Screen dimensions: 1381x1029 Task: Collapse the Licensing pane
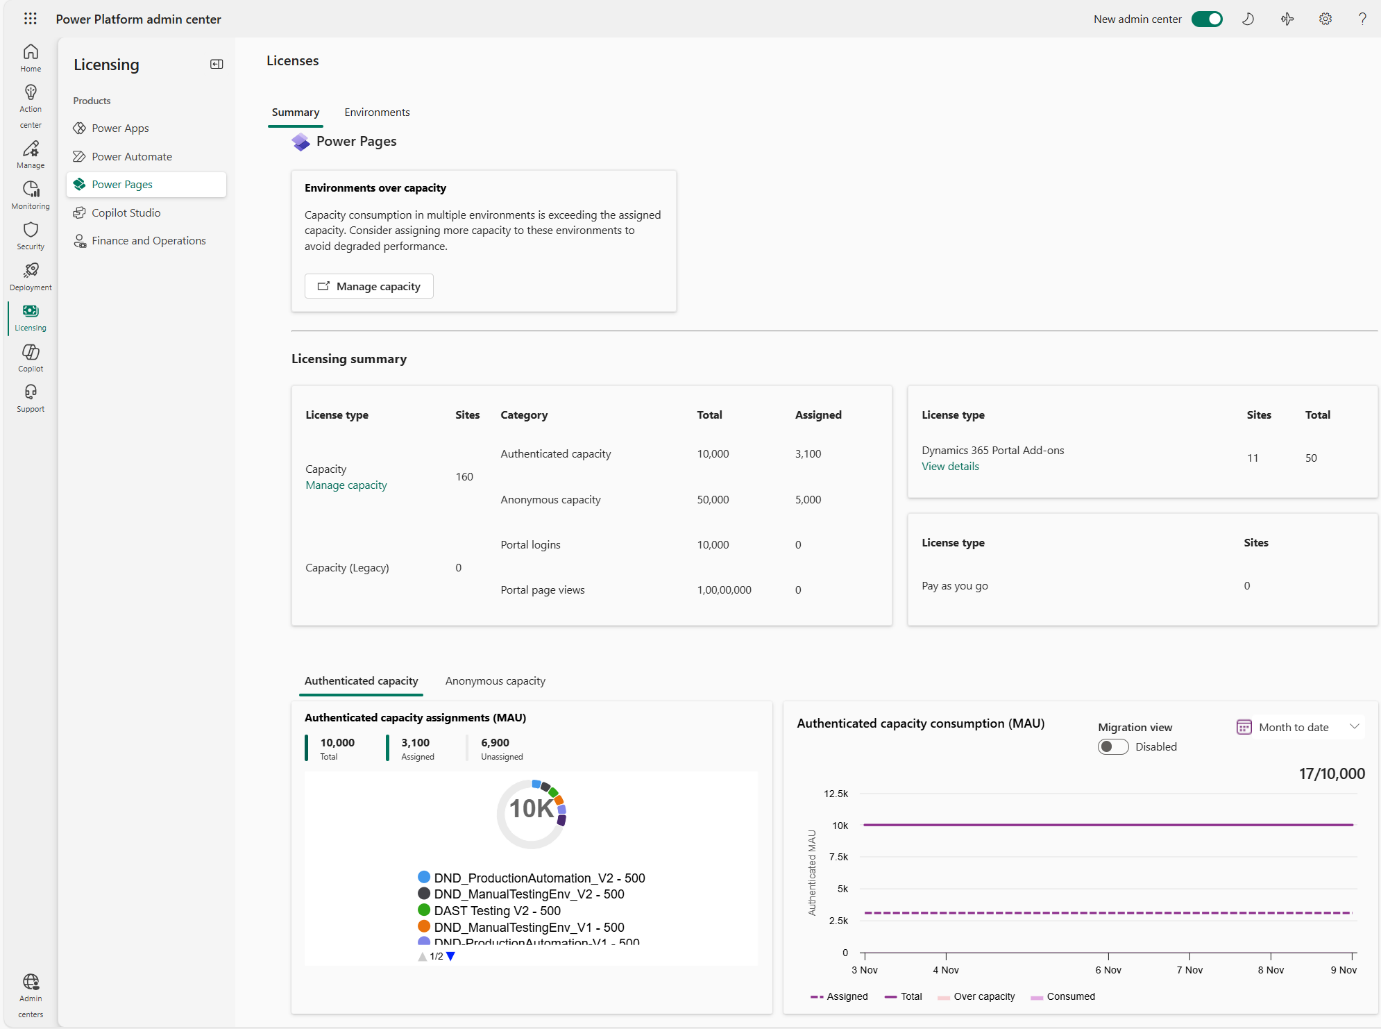coord(216,64)
